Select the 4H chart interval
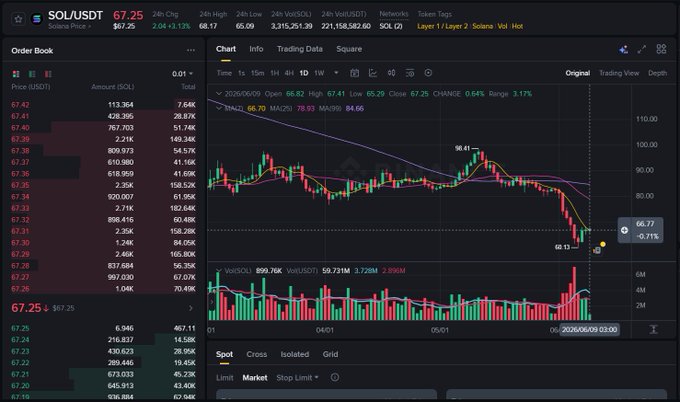The width and height of the screenshot is (680, 402). pyautogui.click(x=289, y=73)
